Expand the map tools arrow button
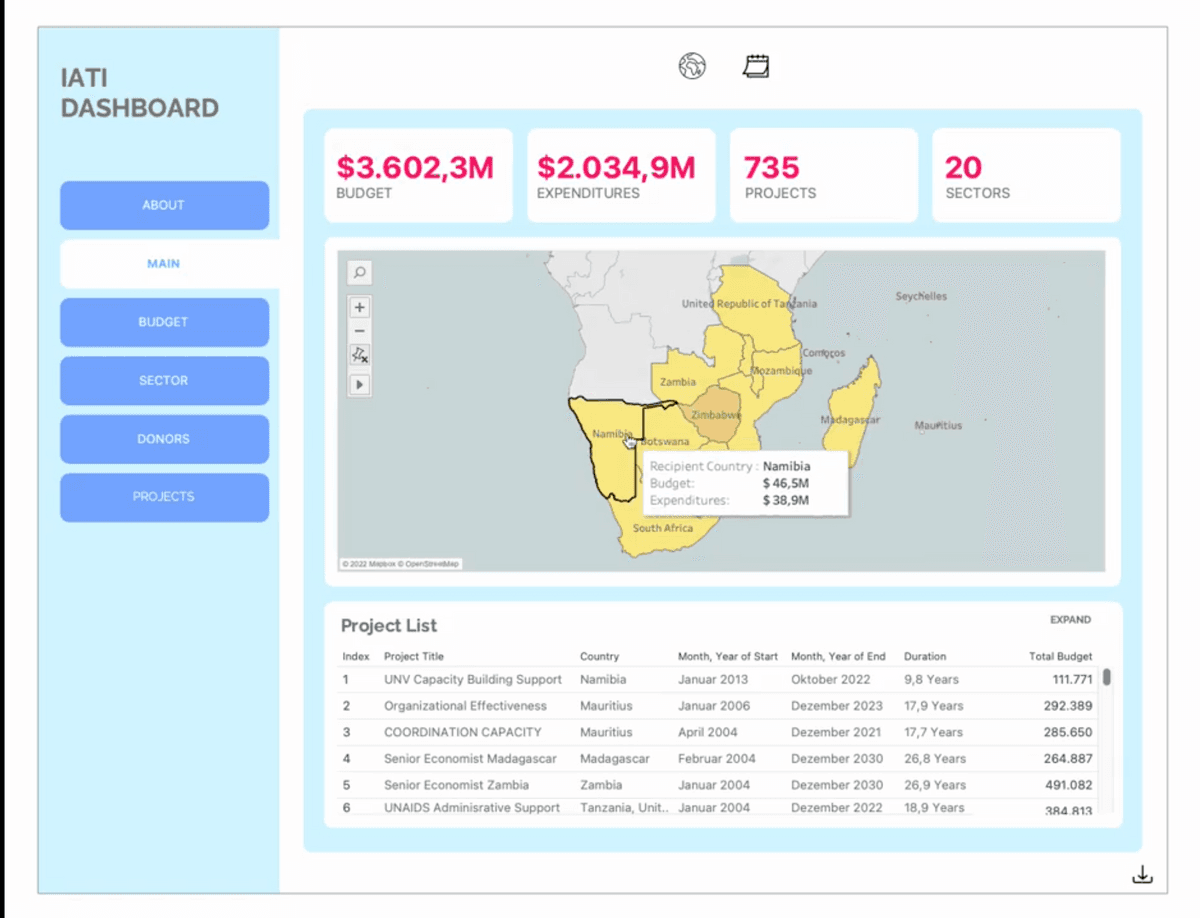Image resolution: width=1200 pixels, height=918 pixels. coord(359,384)
